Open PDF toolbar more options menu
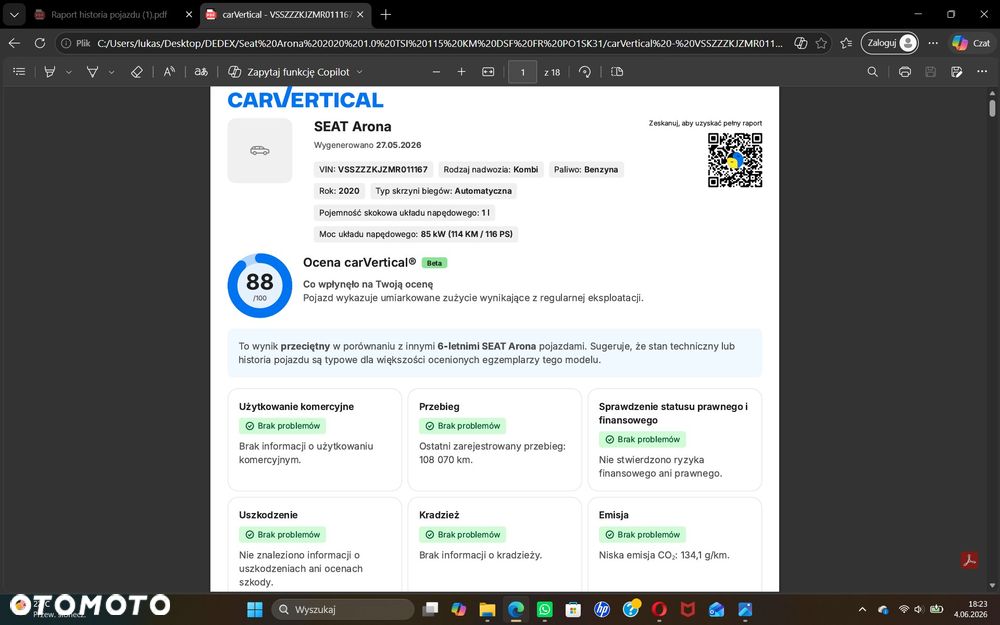 [x=982, y=72]
